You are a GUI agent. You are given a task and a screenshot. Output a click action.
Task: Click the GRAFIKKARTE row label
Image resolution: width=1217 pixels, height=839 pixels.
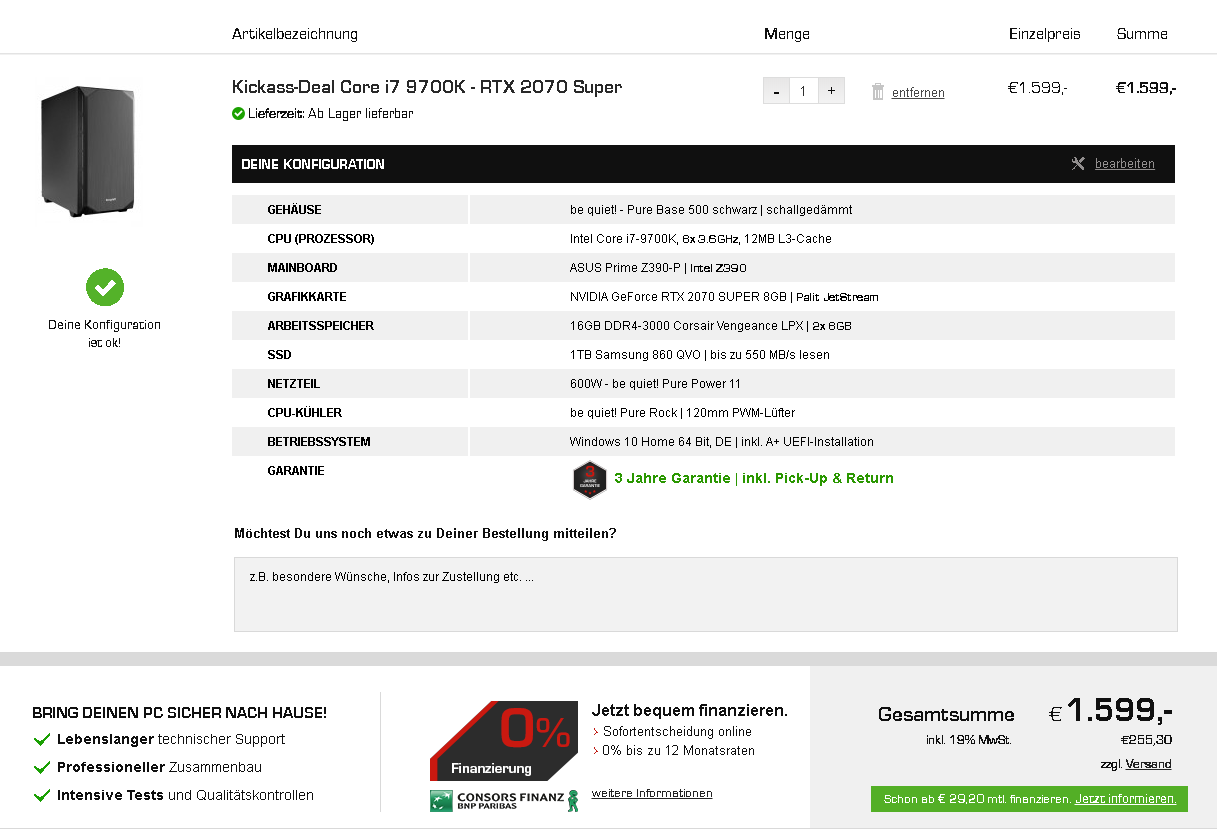click(x=307, y=297)
